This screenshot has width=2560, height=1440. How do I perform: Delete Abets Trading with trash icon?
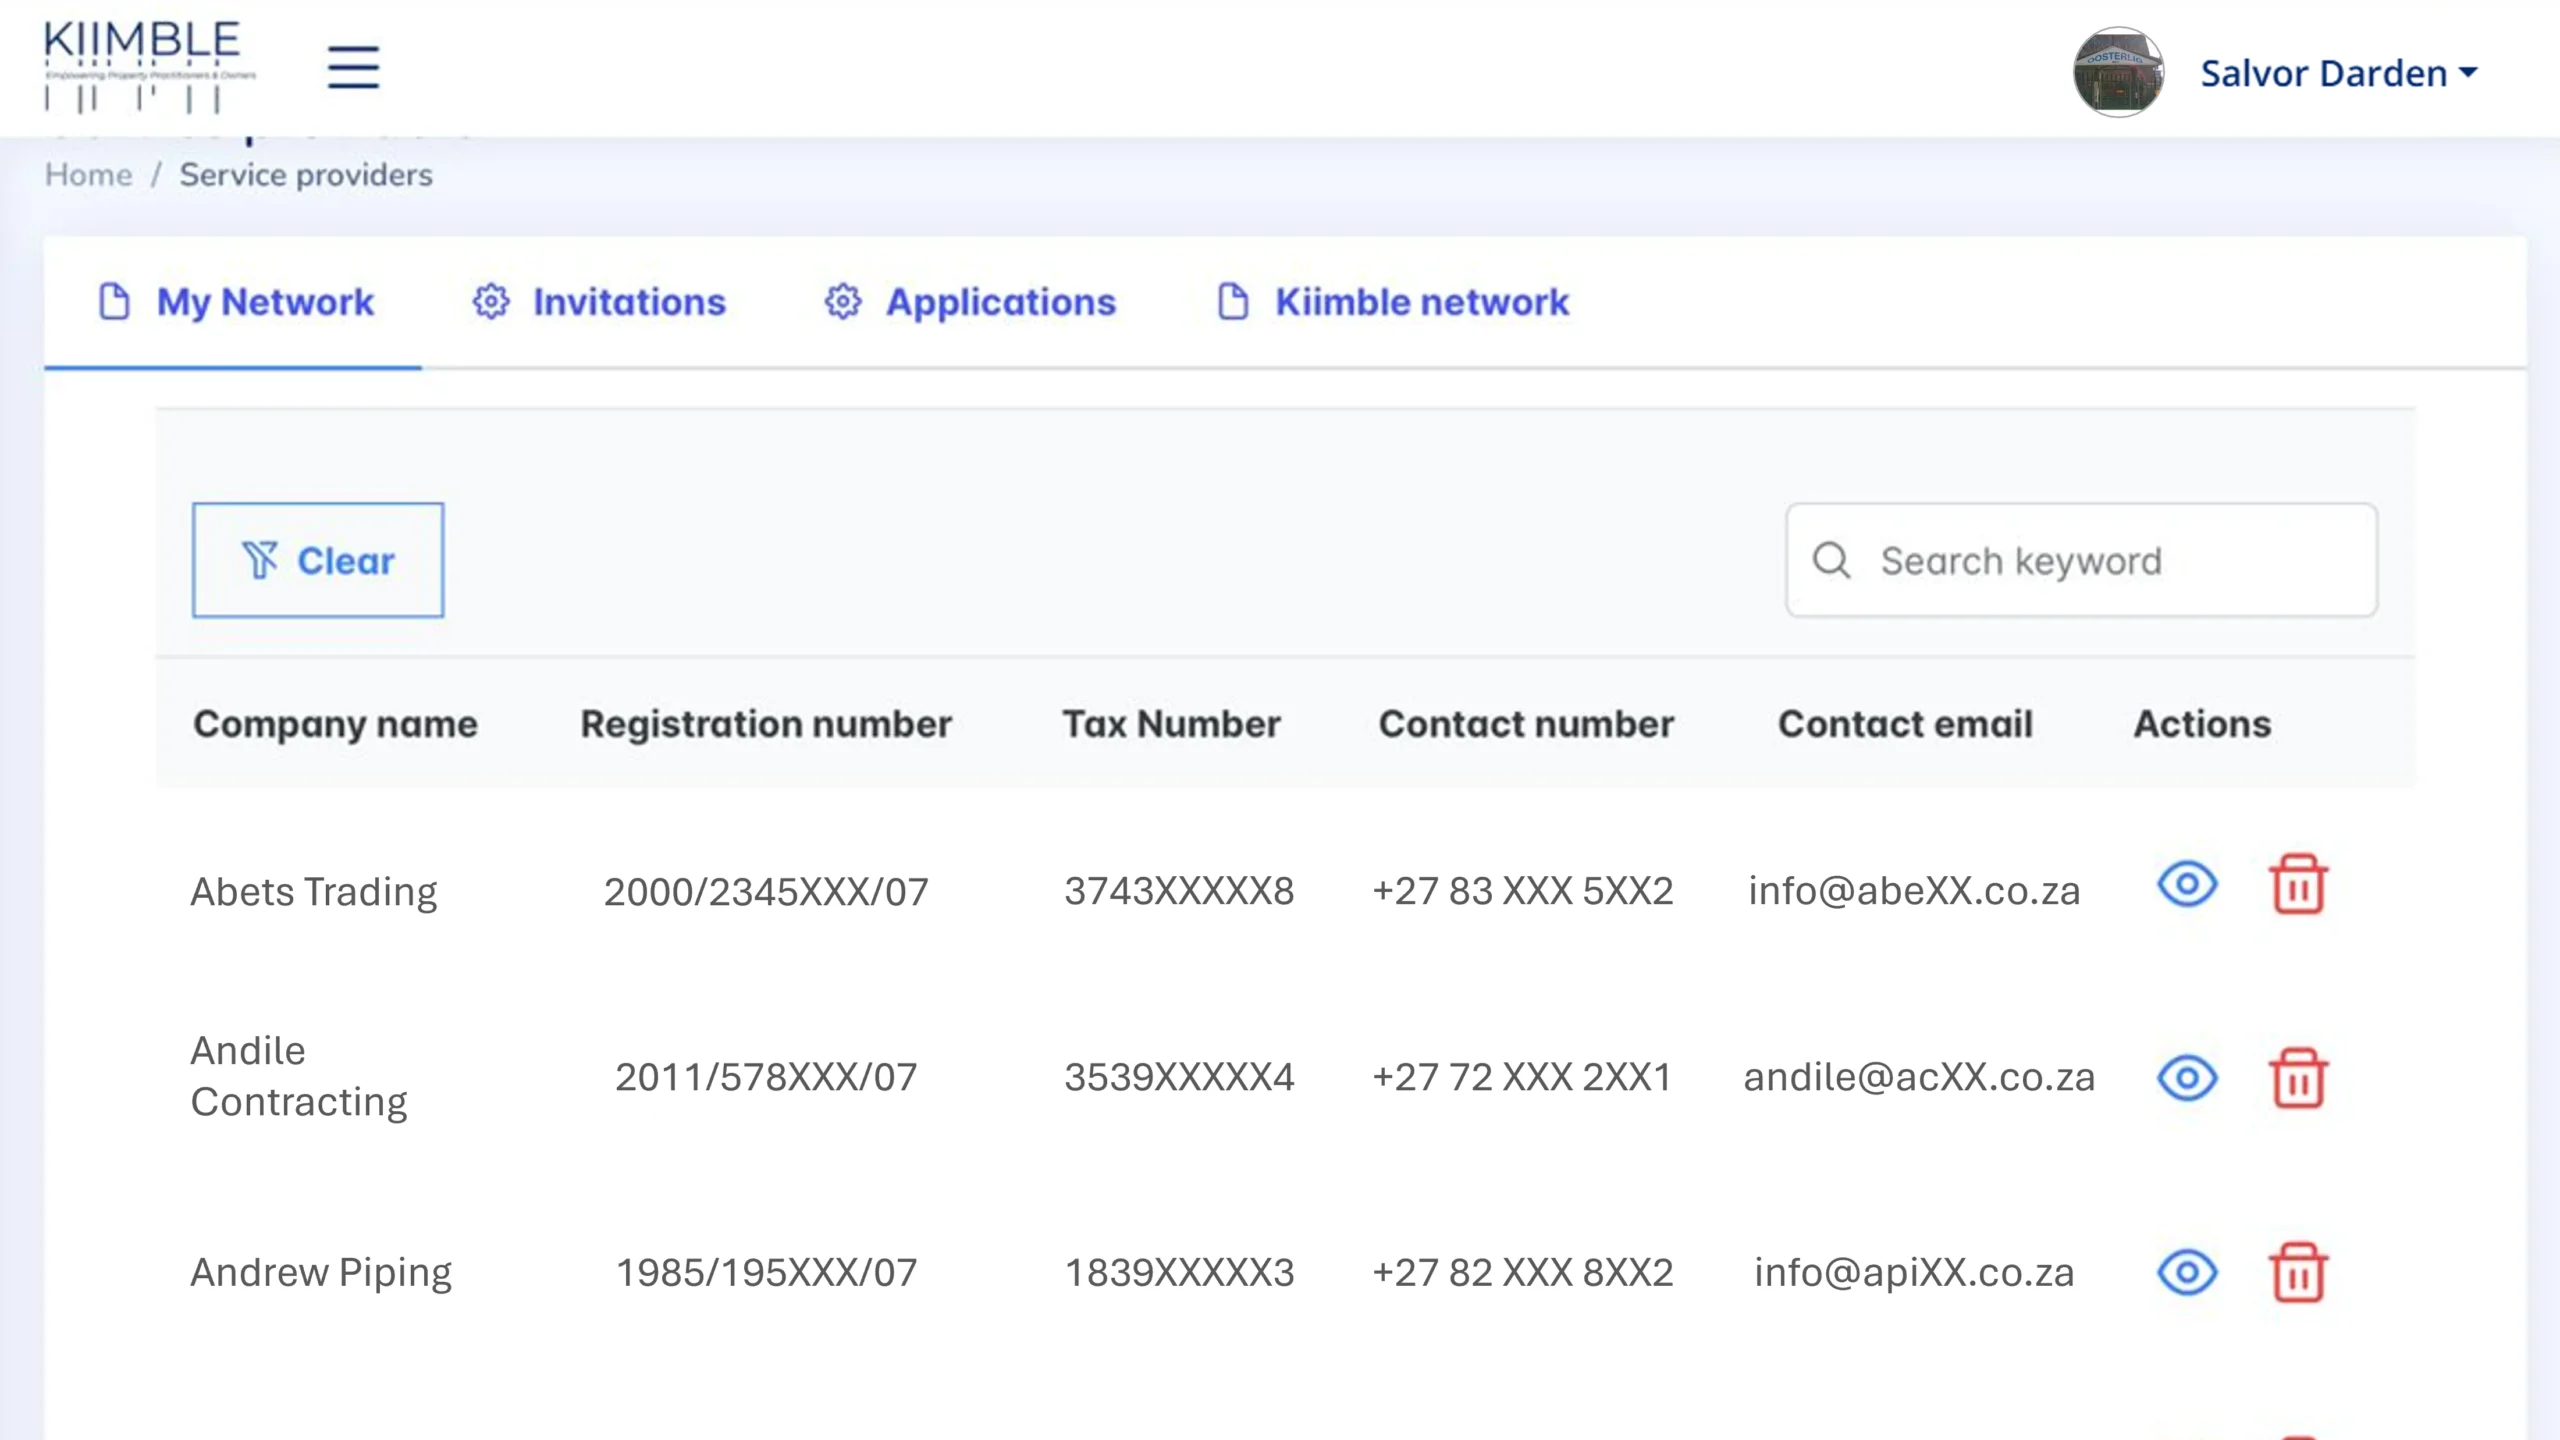(x=2298, y=885)
